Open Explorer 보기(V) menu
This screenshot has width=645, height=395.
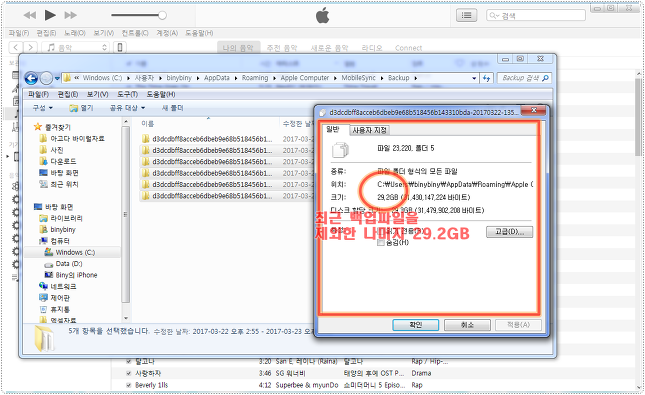(97, 95)
